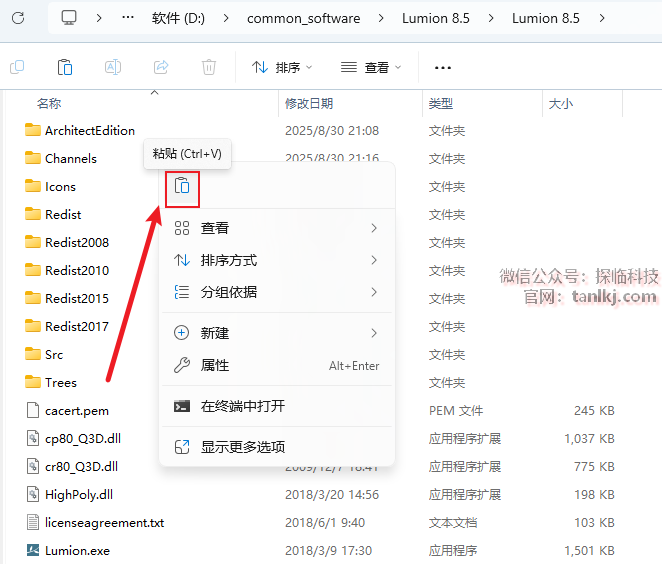Choose 显示更多选项 in context menu
The width and height of the screenshot is (662, 565).
pyautogui.click(x=277, y=447)
